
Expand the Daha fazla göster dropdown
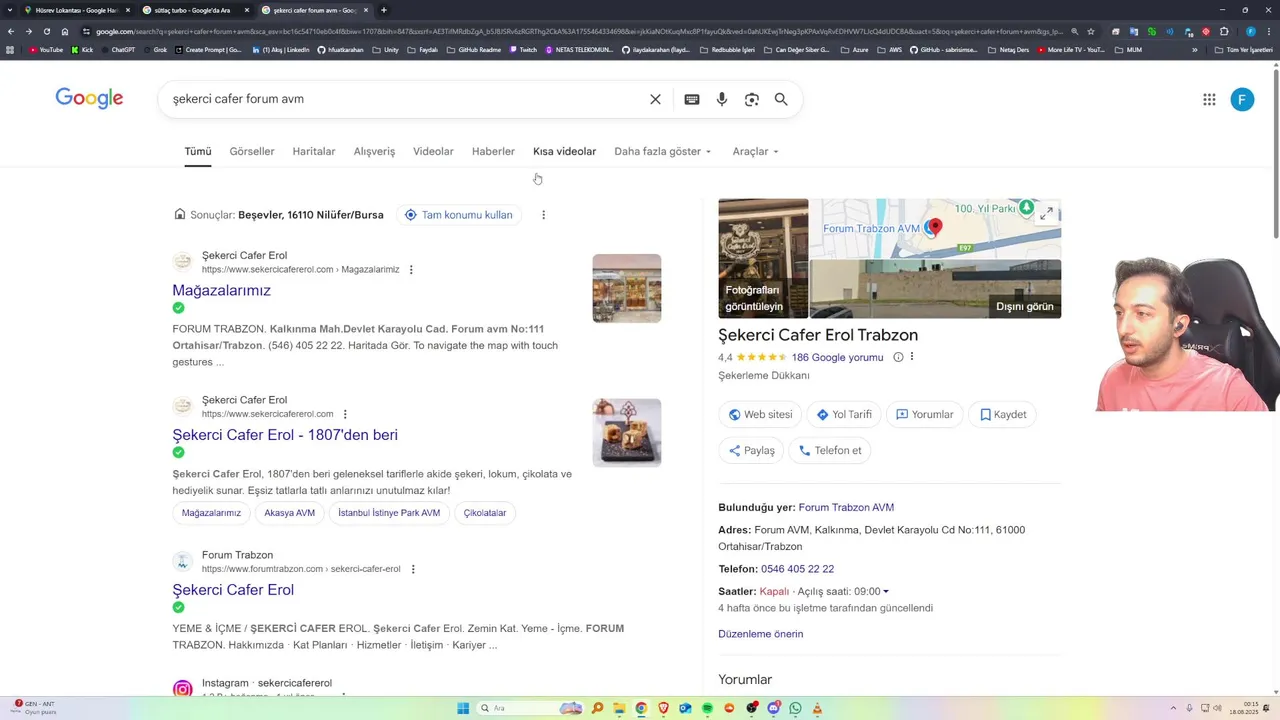(x=662, y=152)
